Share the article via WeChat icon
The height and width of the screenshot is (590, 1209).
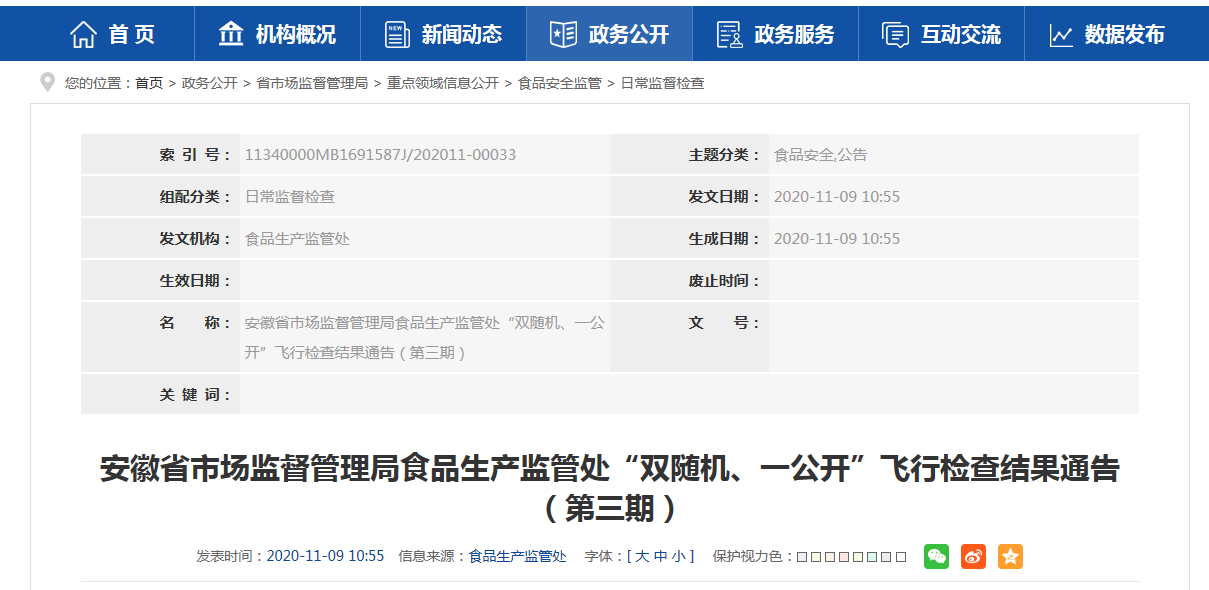(x=936, y=557)
